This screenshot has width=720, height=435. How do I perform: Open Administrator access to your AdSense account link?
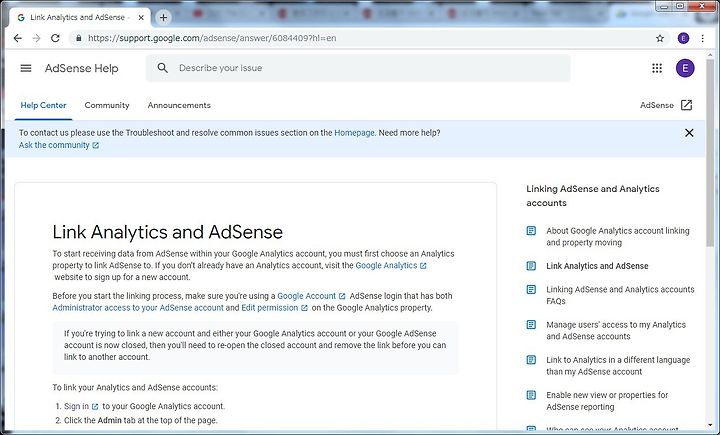point(138,308)
